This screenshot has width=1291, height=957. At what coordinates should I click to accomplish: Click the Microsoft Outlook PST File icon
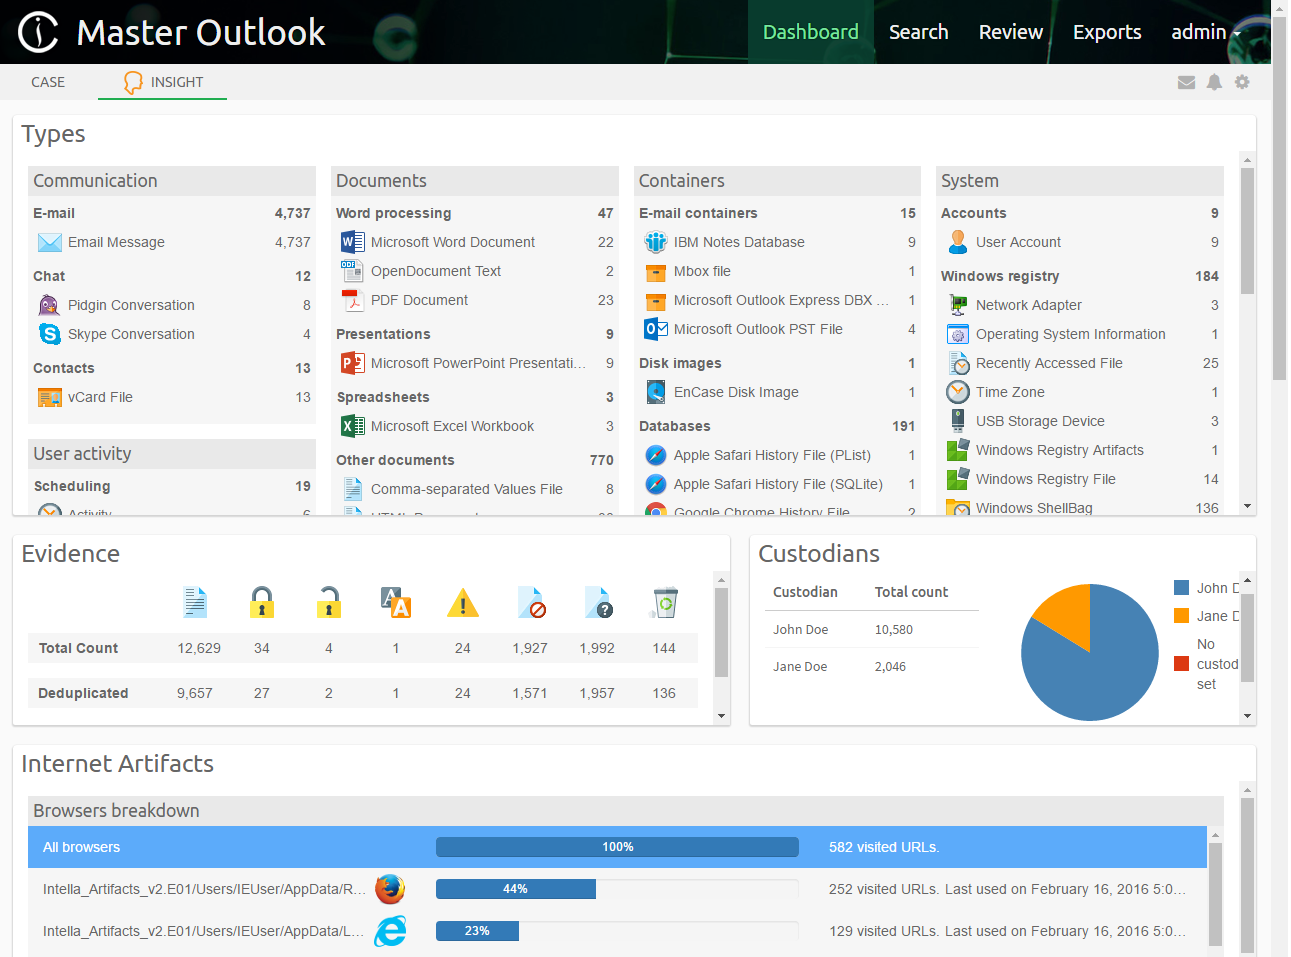point(656,329)
